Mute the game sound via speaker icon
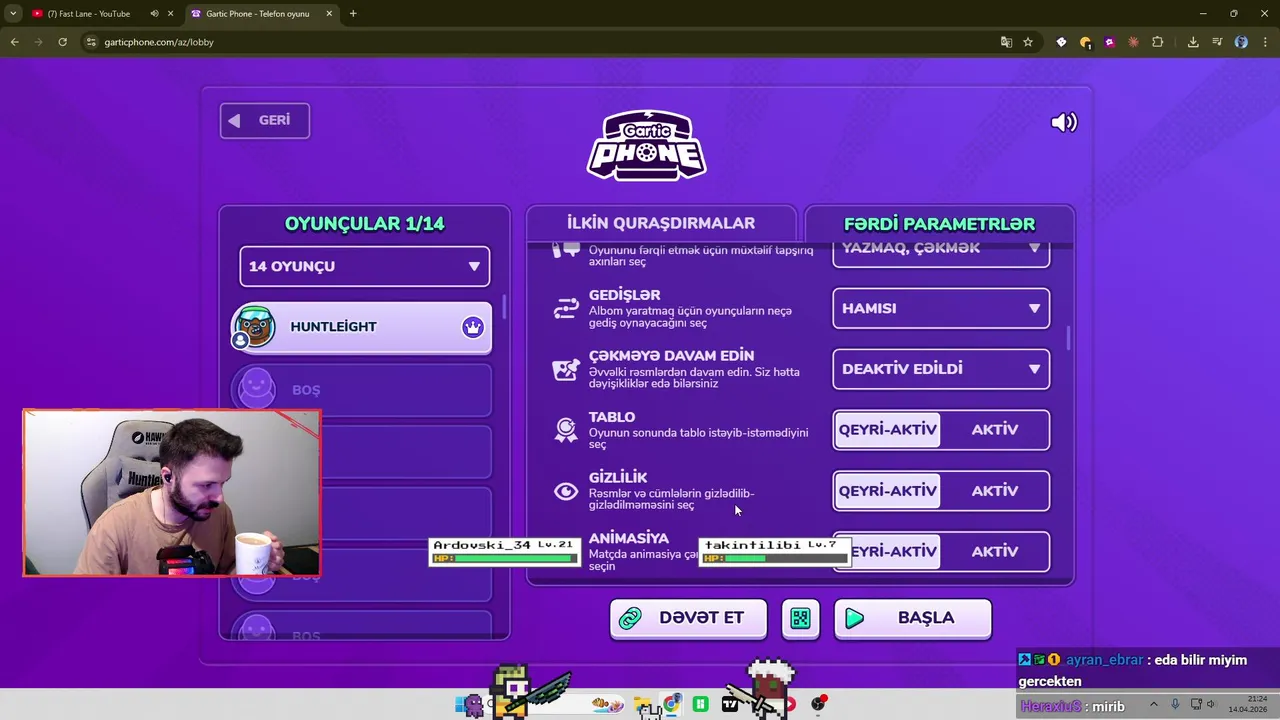The image size is (1280, 720). tap(1064, 122)
